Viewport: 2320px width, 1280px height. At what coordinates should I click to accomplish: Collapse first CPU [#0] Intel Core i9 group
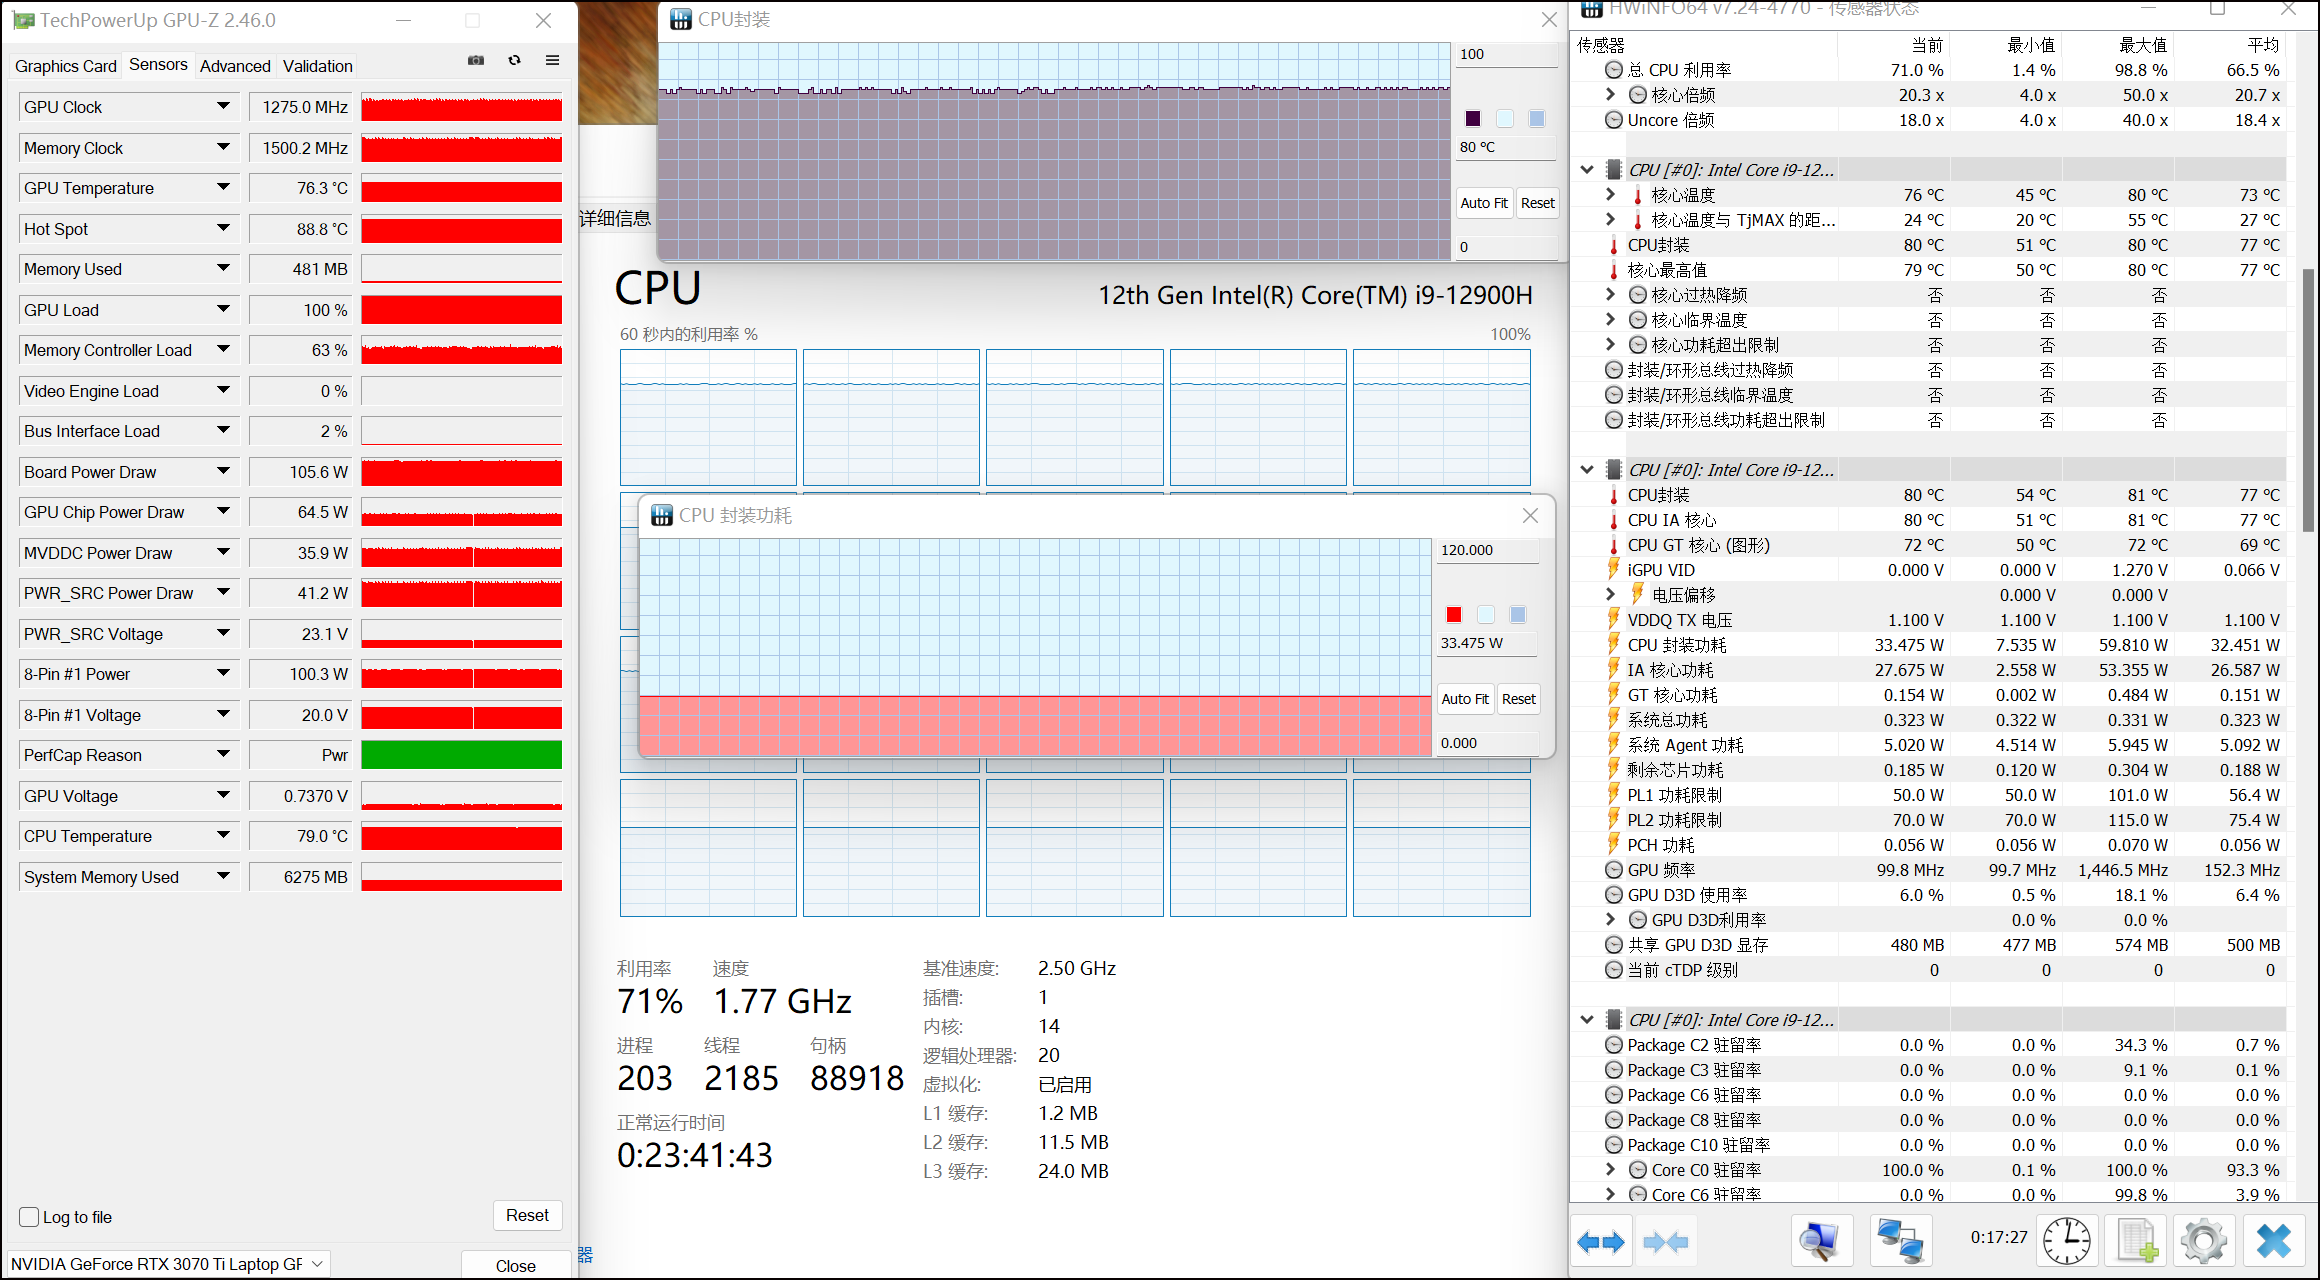point(1587,170)
